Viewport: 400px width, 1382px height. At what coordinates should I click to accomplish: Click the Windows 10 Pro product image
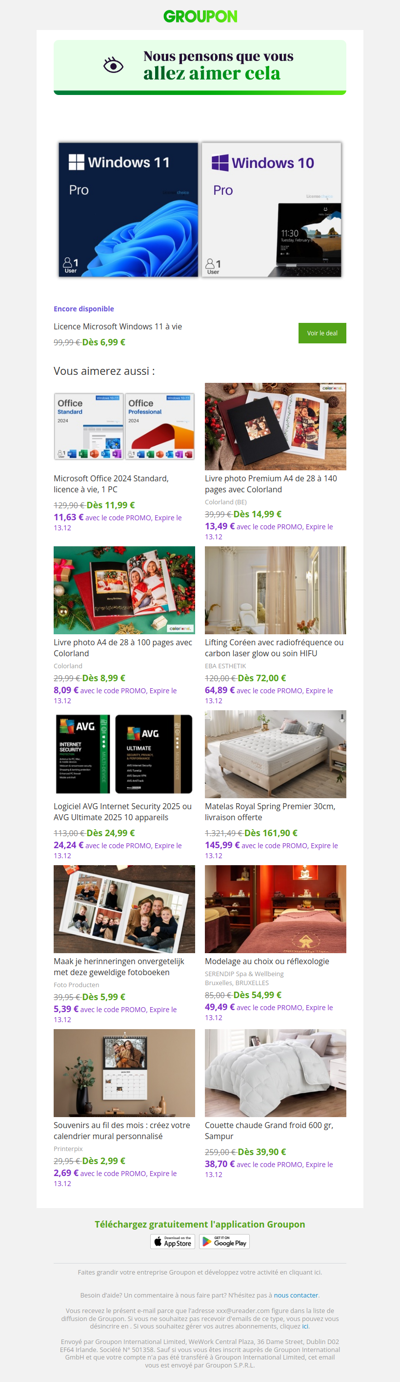pyautogui.click(x=271, y=209)
